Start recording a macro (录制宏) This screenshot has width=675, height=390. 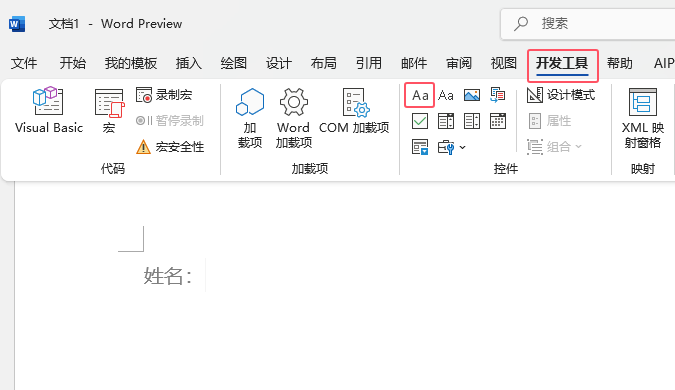[x=164, y=95]
